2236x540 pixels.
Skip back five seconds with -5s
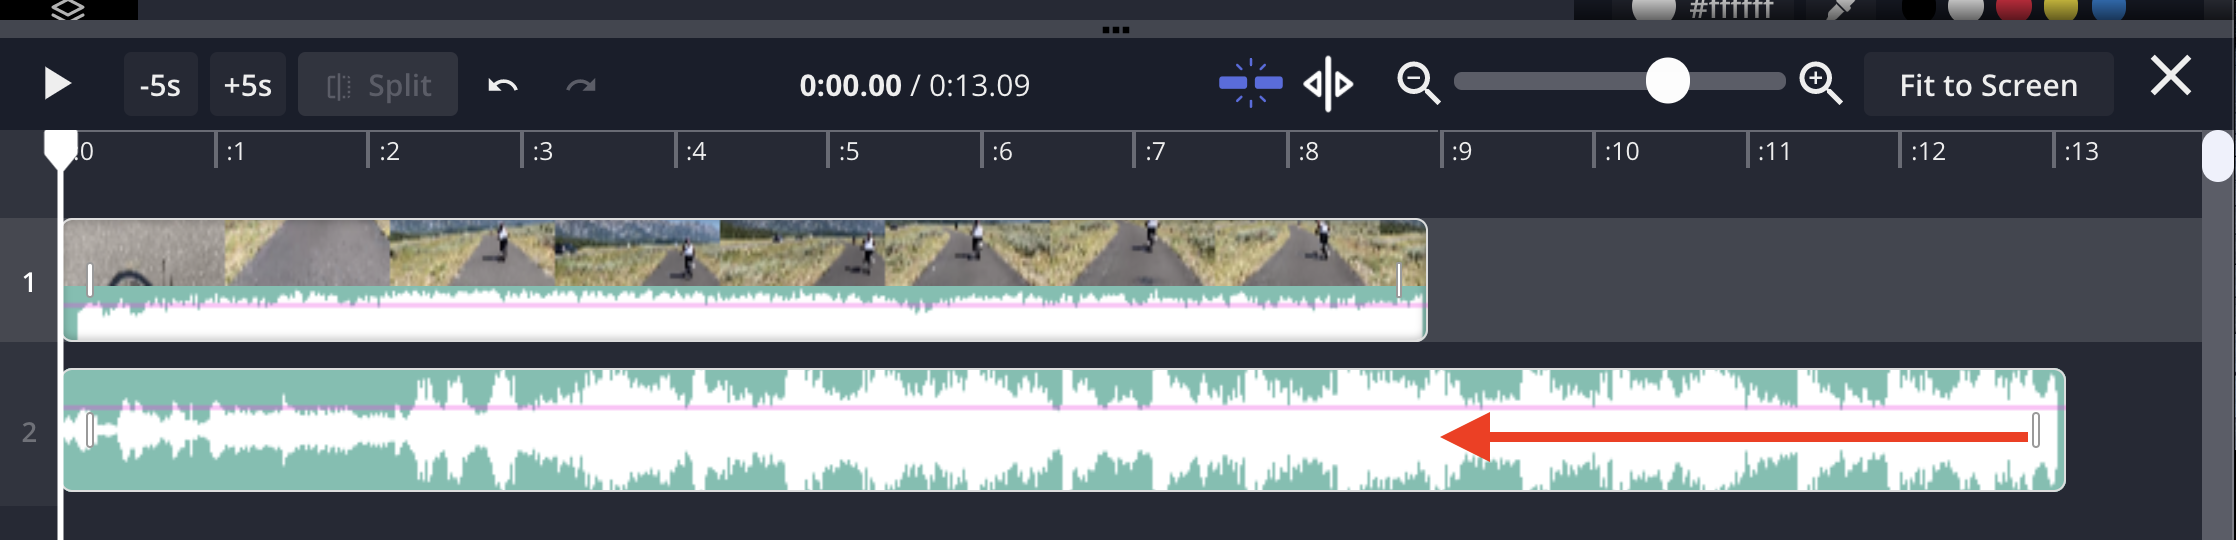click(160, 85)
